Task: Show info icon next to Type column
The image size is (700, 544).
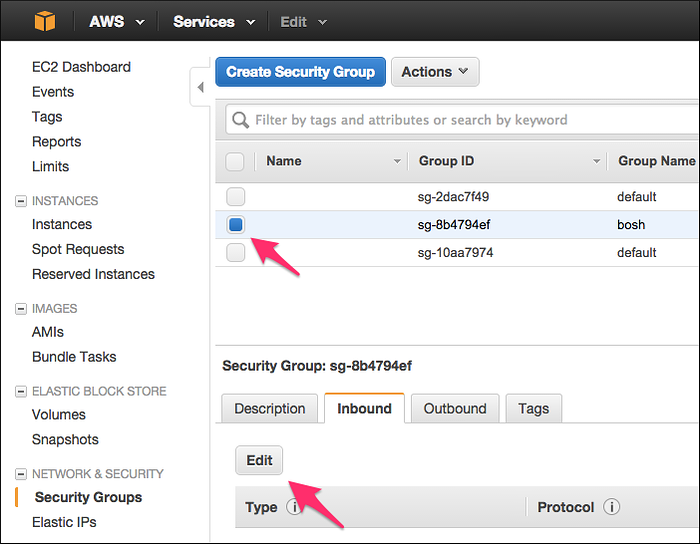Action: click(294, 507)
